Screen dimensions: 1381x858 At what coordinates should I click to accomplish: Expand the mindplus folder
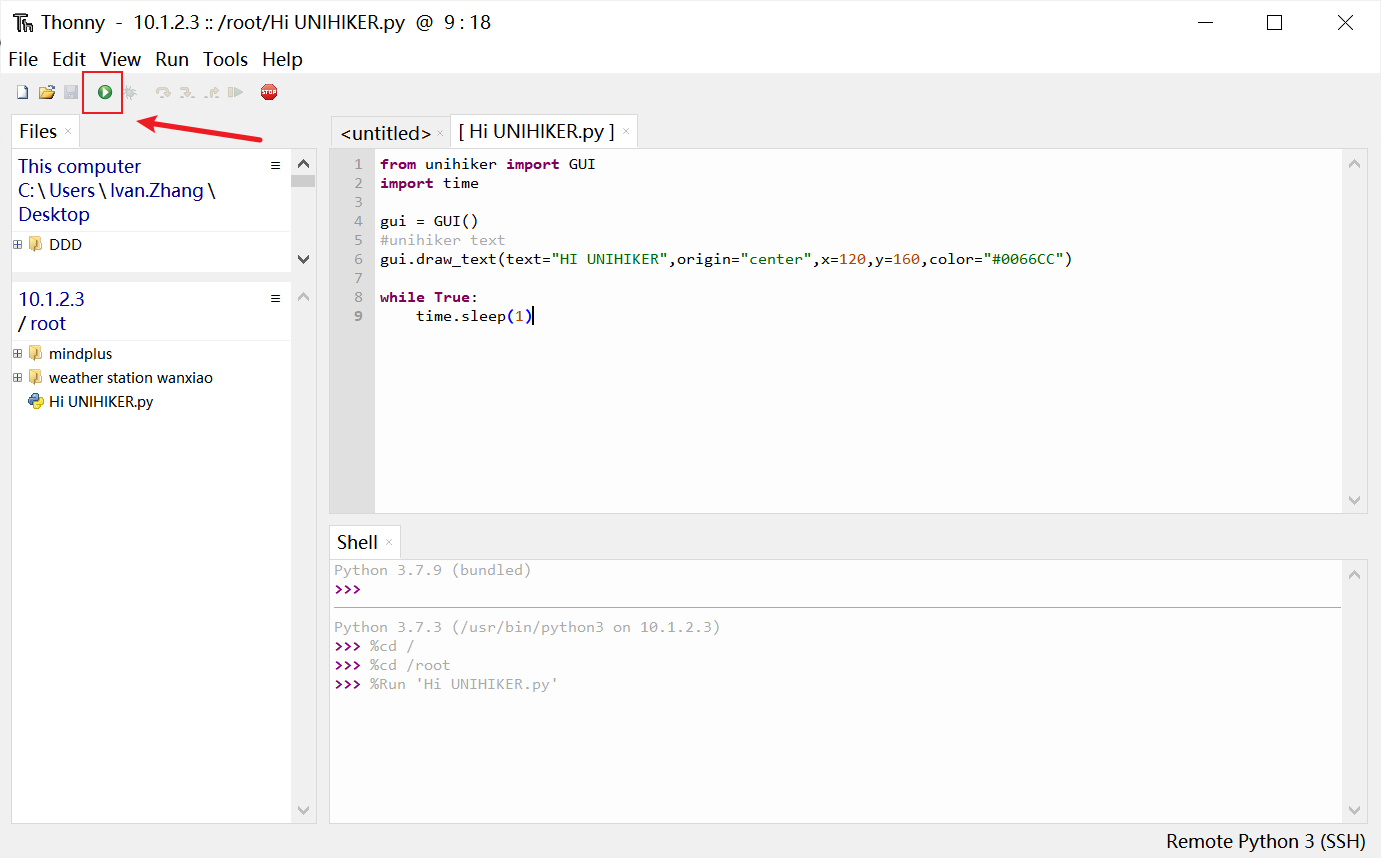pyautogui.click(x=17, y=353)
